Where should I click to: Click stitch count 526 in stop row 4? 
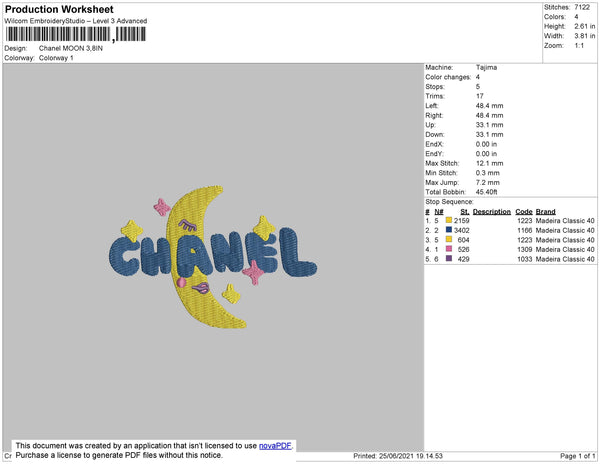pyautogui.click(x=463, y=249)
